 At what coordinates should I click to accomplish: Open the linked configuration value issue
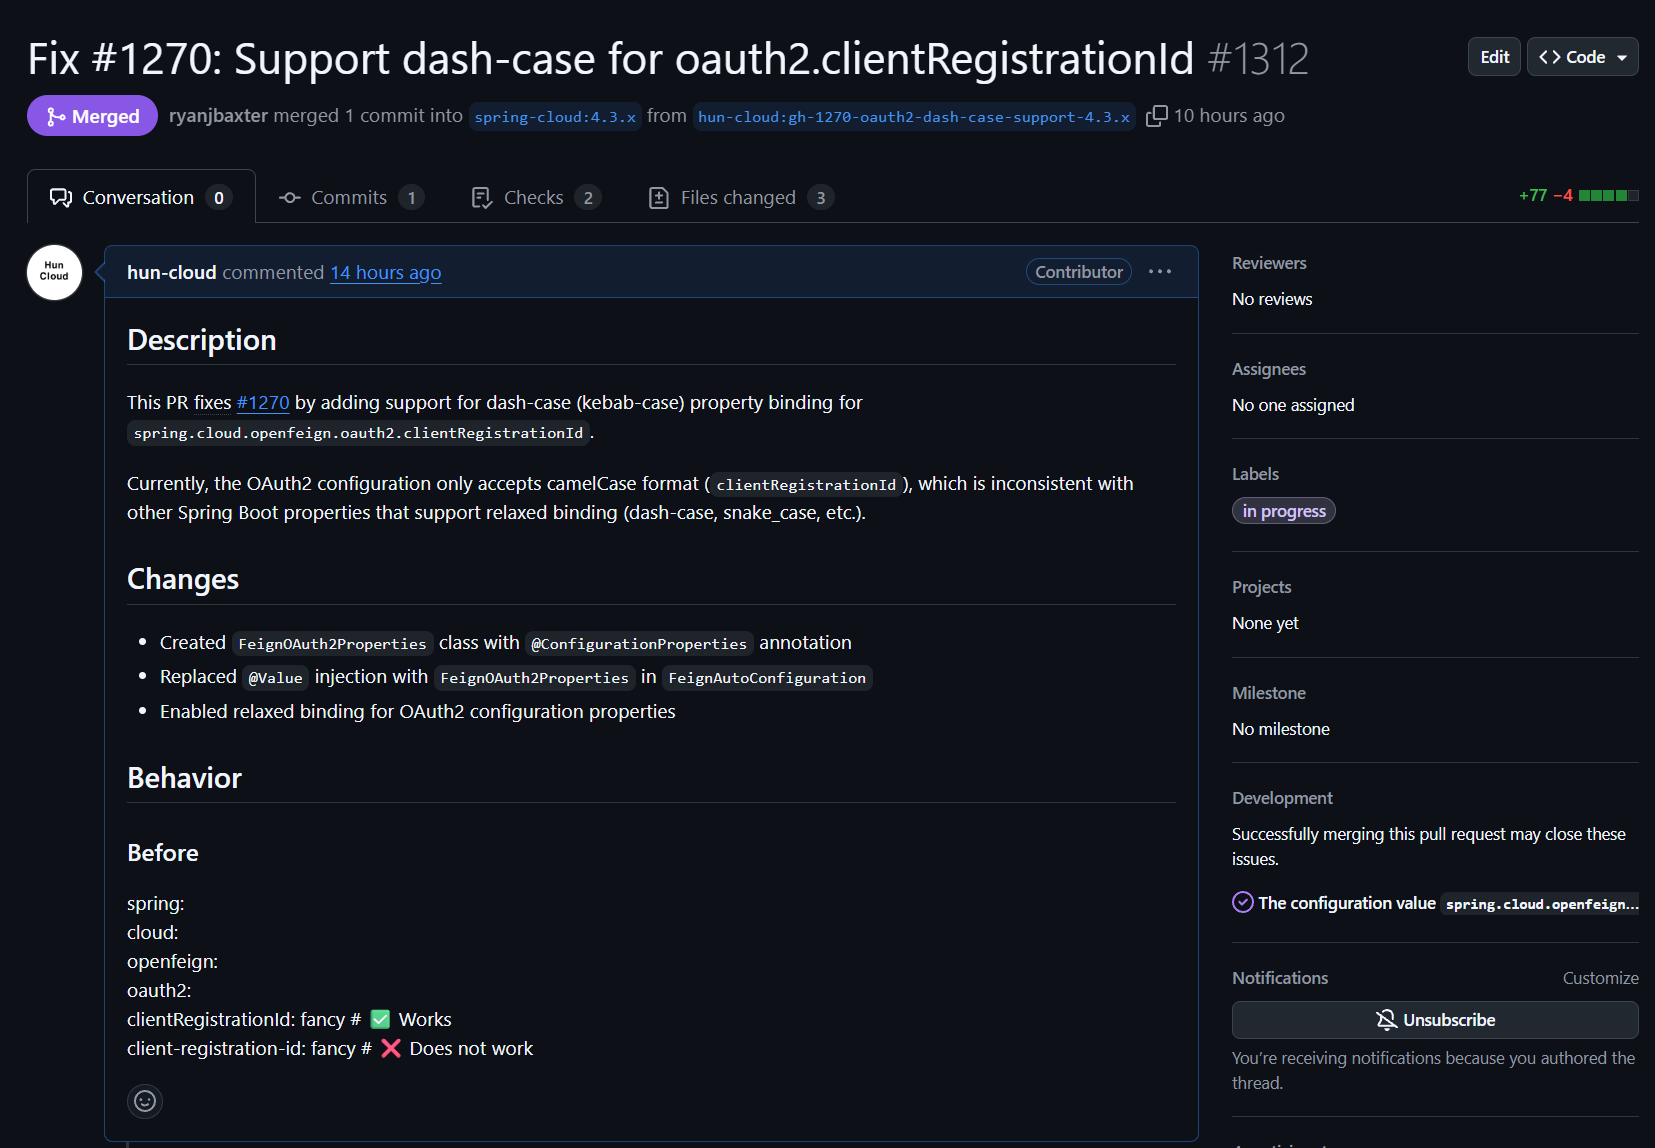1448,903
